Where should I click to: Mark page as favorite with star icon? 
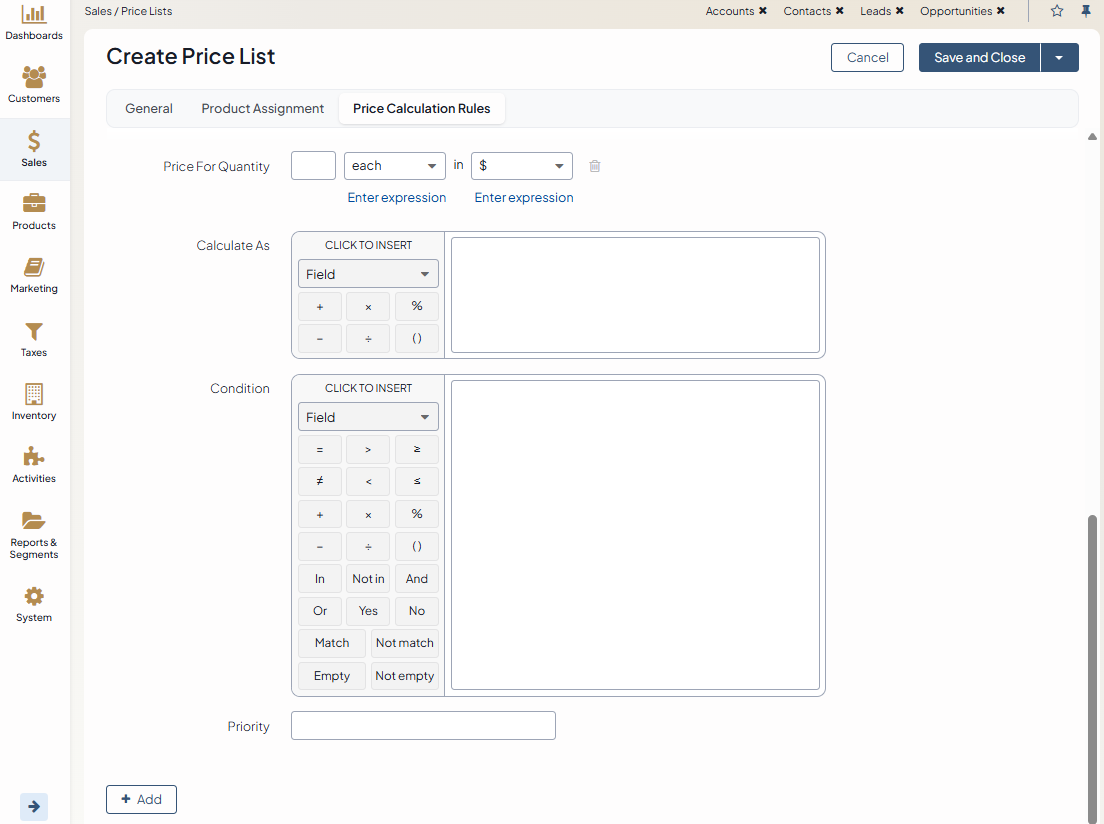coord(1057,11)
